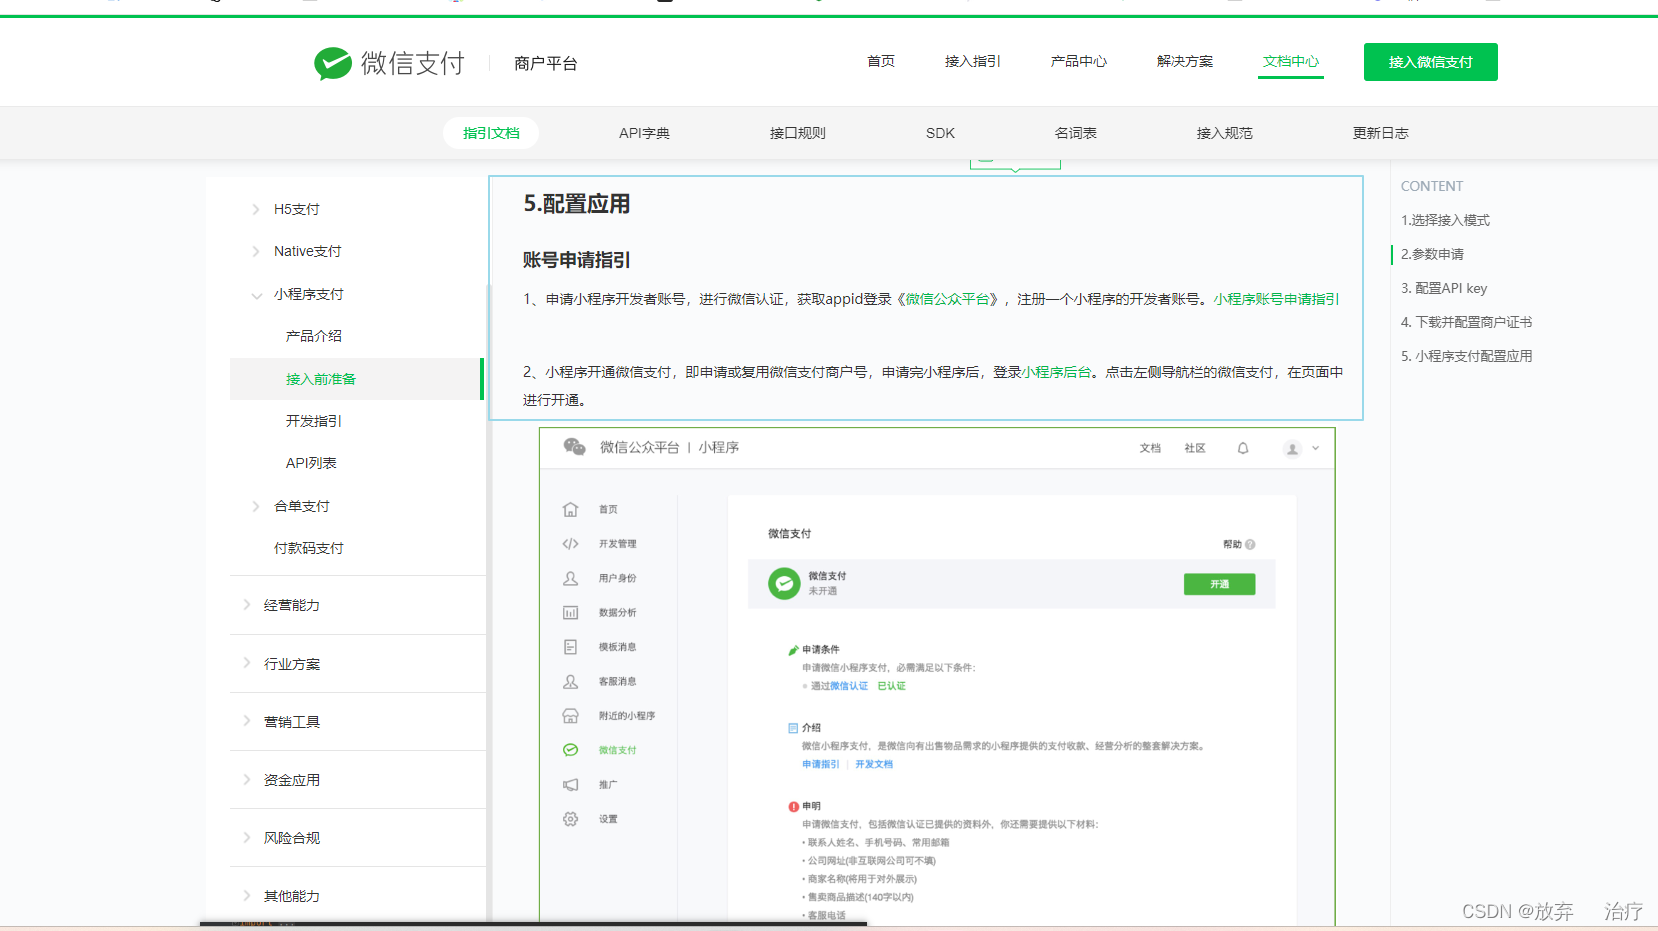Image resolution: width=1658 pixels, height=931 pixels.
Task: Open the 小程序后台 link
Action: (x=1056, y=372)
